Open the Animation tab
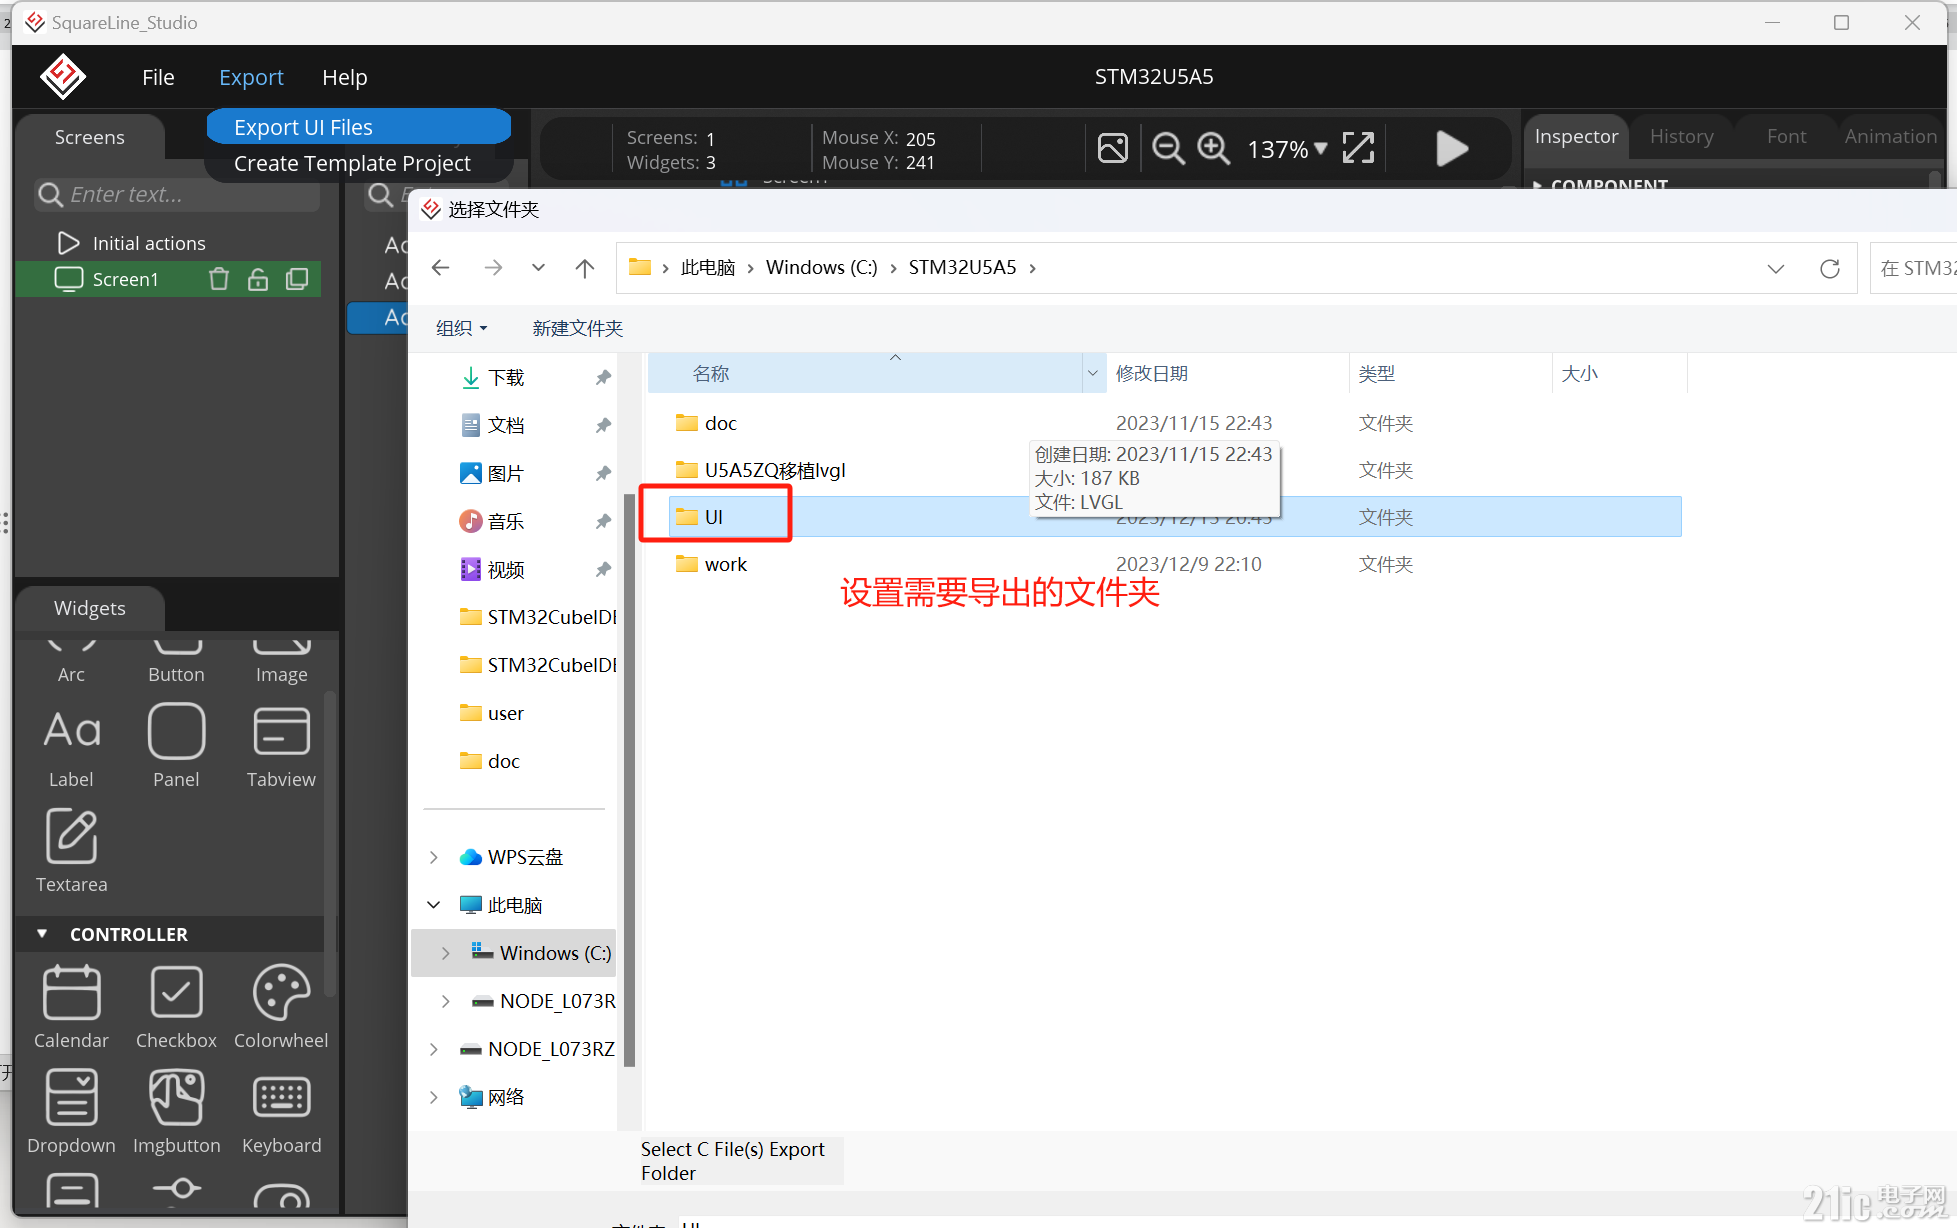Image resolution: width=1957 pixels, height=1228 pixels. 1890,136
